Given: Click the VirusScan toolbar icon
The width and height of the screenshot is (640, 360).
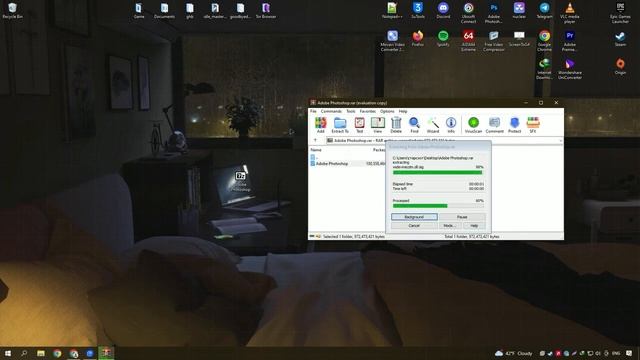Looking at the screenshot, I should [473, 125].
